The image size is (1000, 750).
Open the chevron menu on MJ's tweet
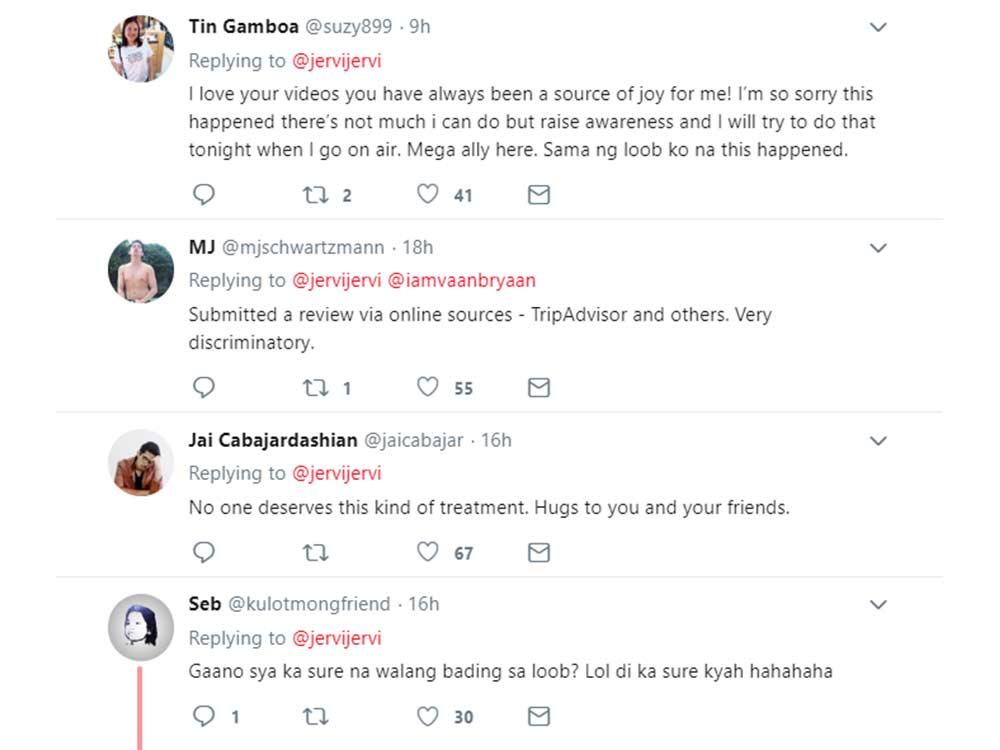tap(878, 248)
